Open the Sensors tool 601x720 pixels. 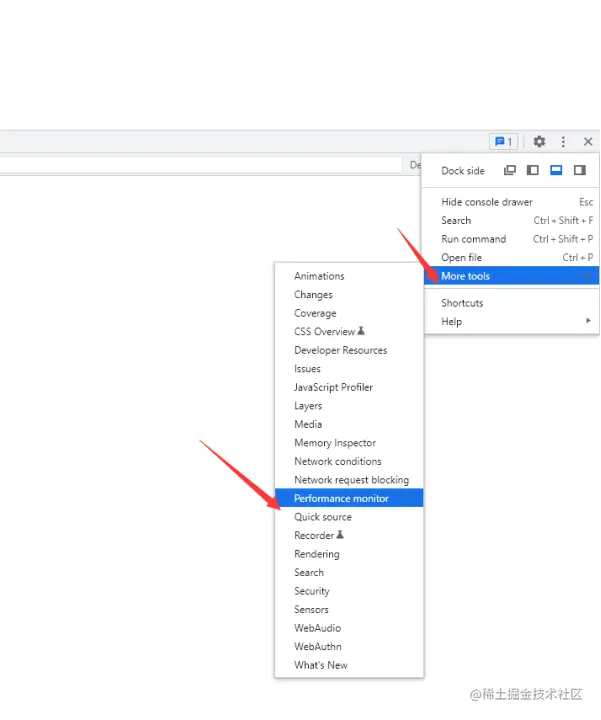tap(349, 609)
